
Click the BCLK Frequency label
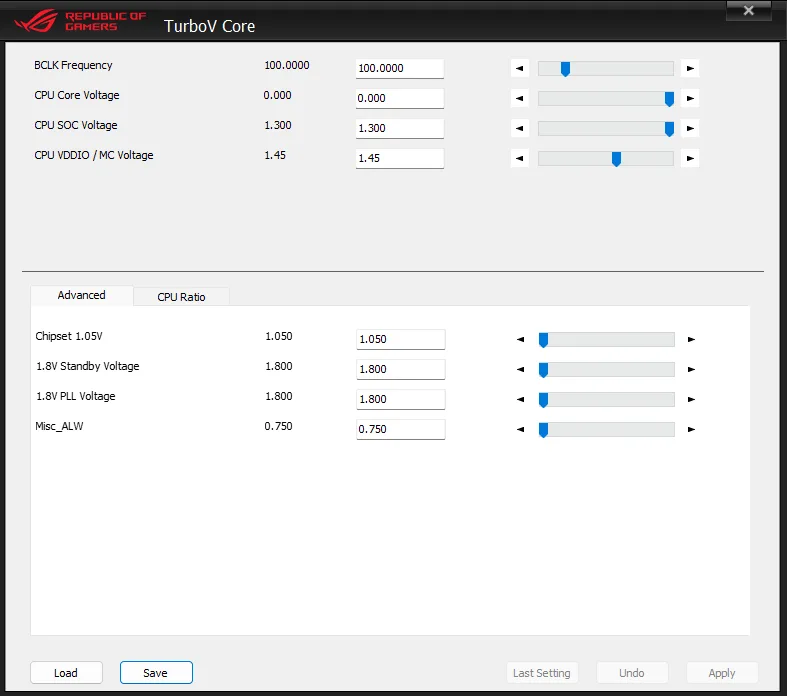pos(73,65)
